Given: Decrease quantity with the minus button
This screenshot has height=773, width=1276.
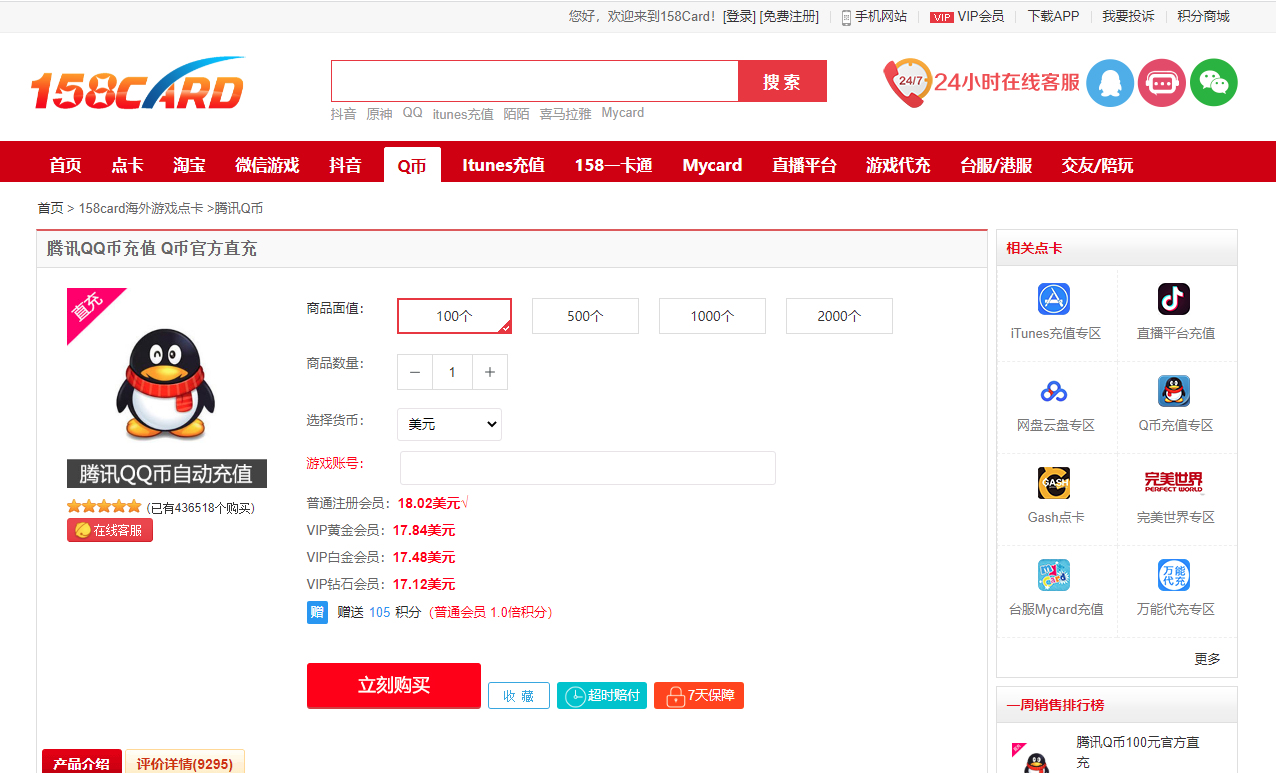Looking at the screenshot, I should point(415,372).
